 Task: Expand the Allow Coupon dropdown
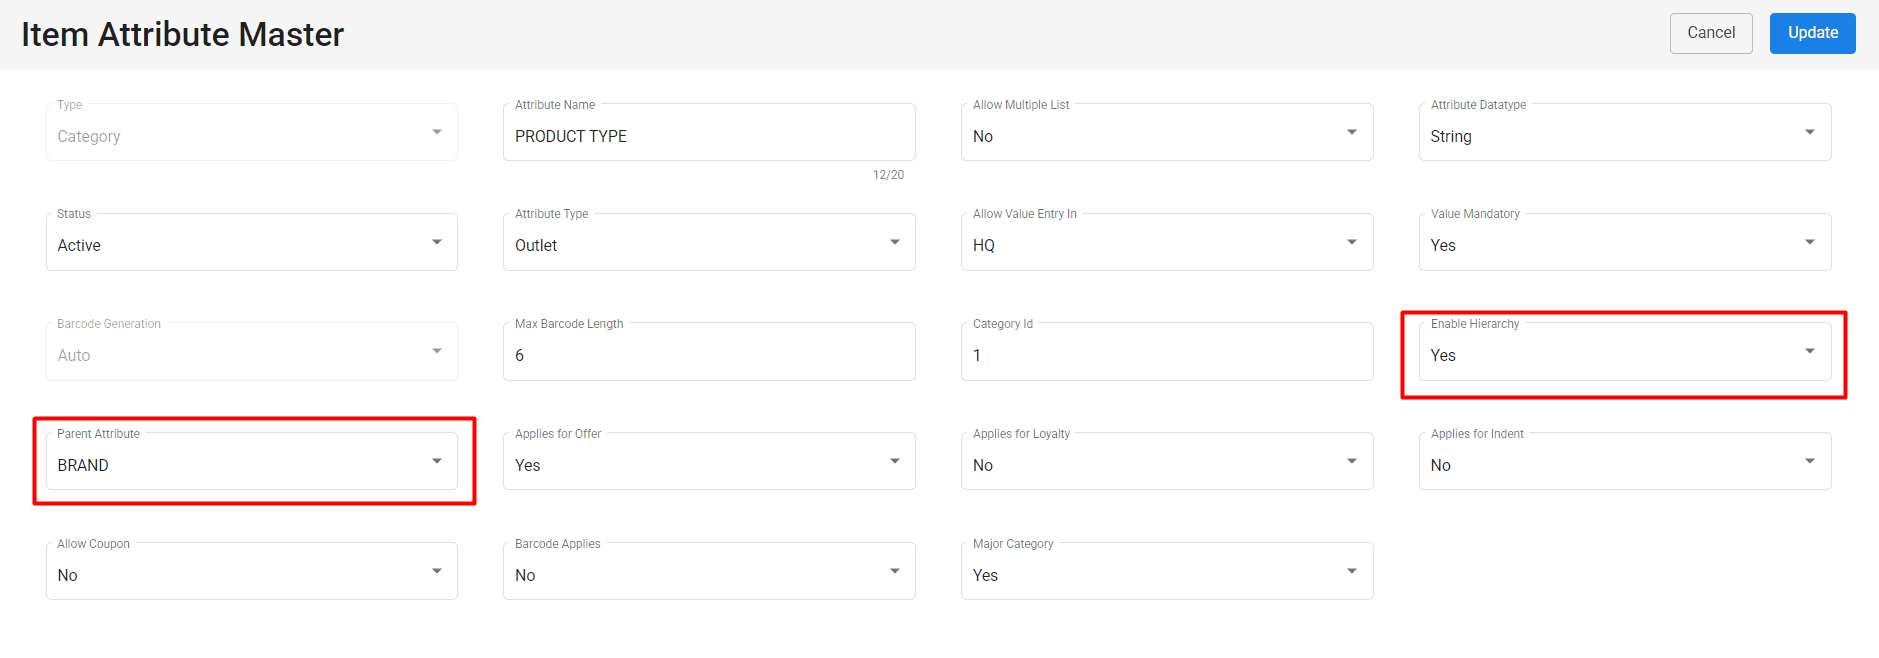[251, 573]
